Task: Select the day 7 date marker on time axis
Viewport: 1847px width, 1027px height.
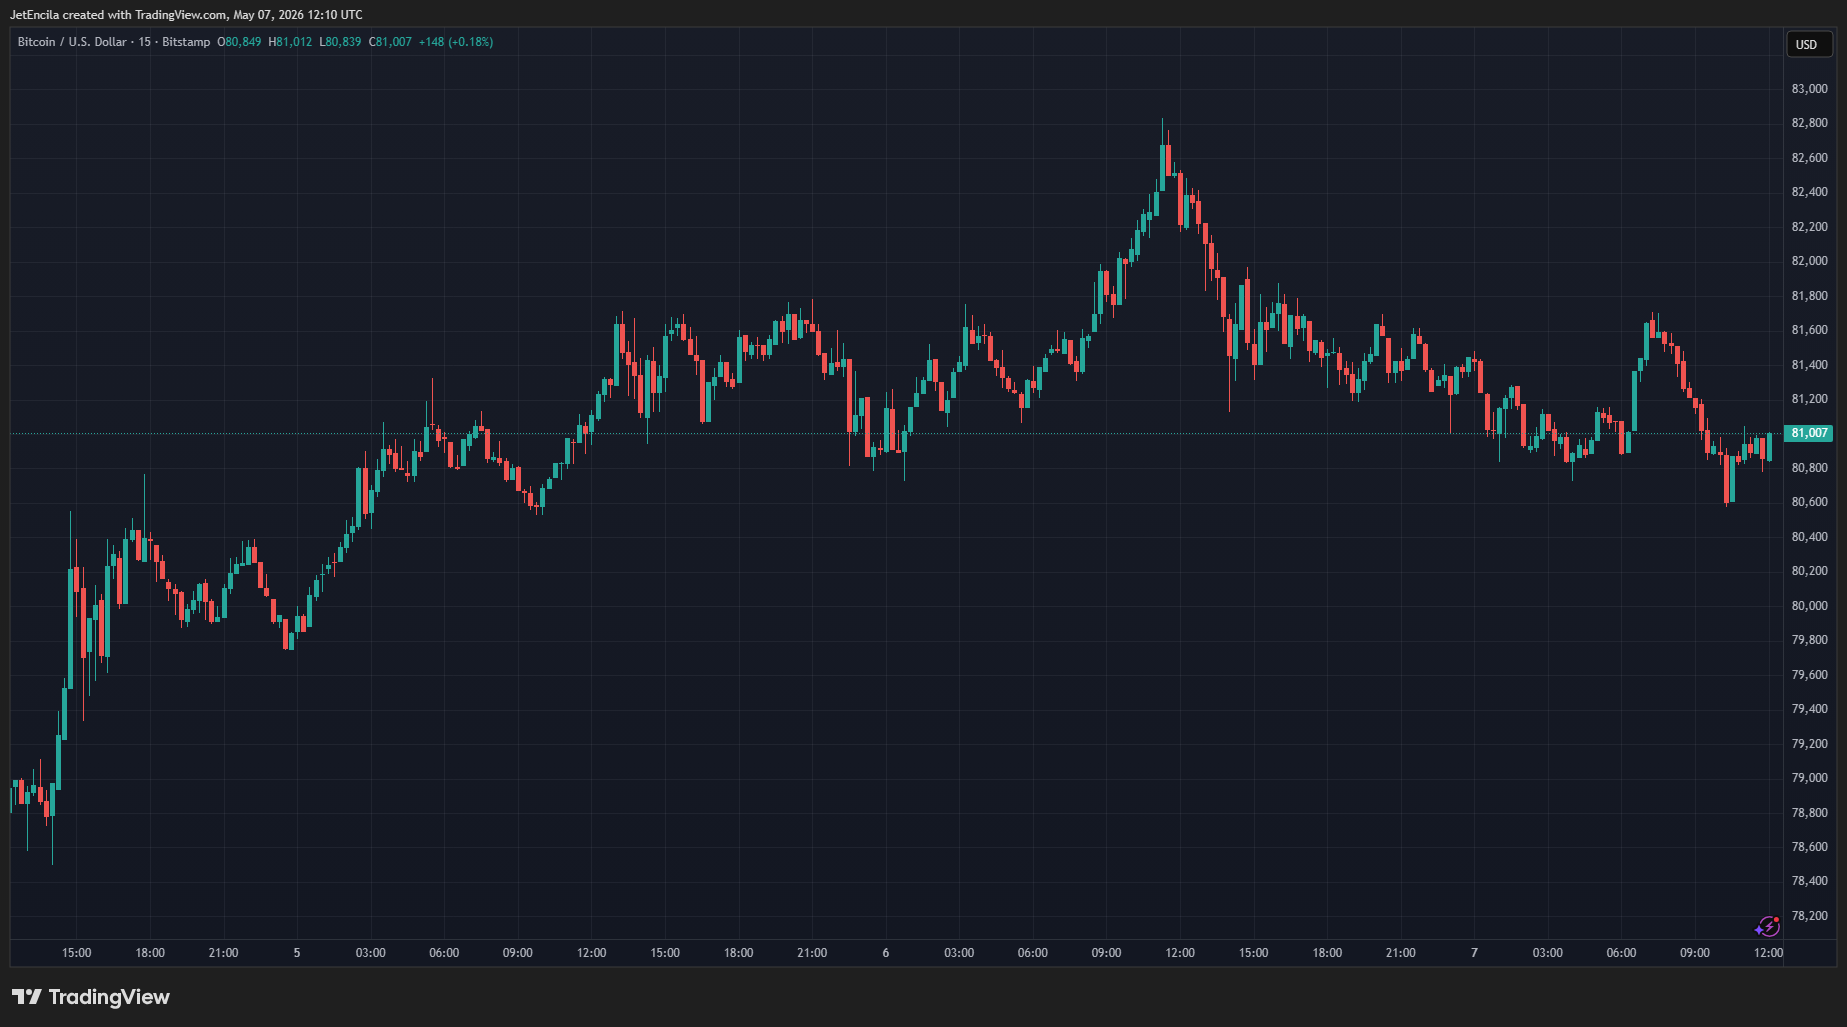Action: pos(1474,953)
